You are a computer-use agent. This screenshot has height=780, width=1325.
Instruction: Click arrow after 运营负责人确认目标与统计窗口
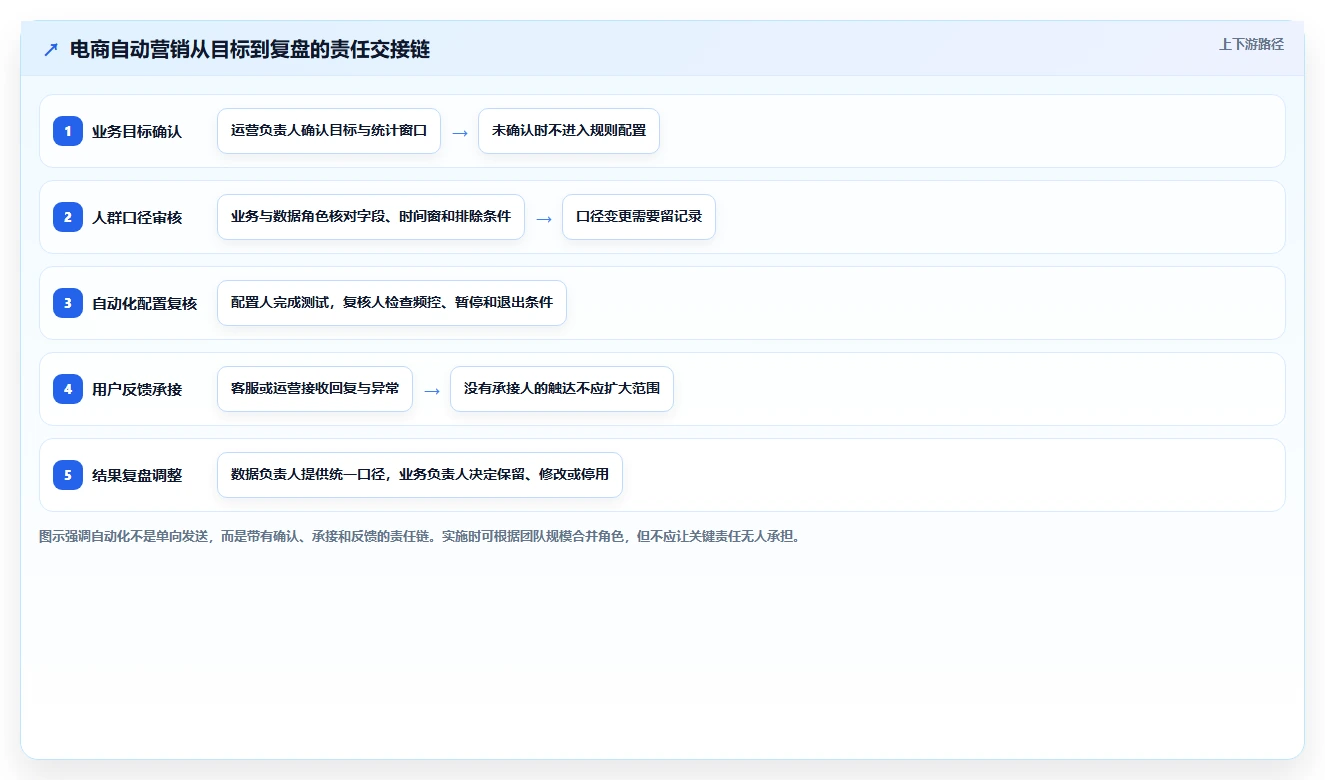pos(460,132)
